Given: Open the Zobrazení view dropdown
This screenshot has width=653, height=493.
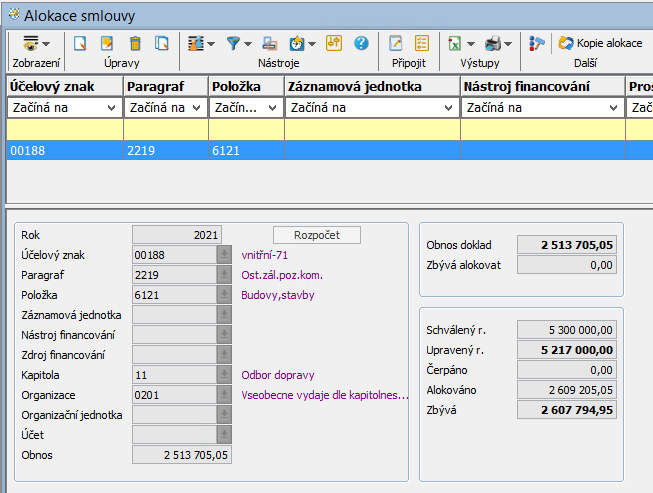Looking at the screenshot, I should (x=36, y=43).
